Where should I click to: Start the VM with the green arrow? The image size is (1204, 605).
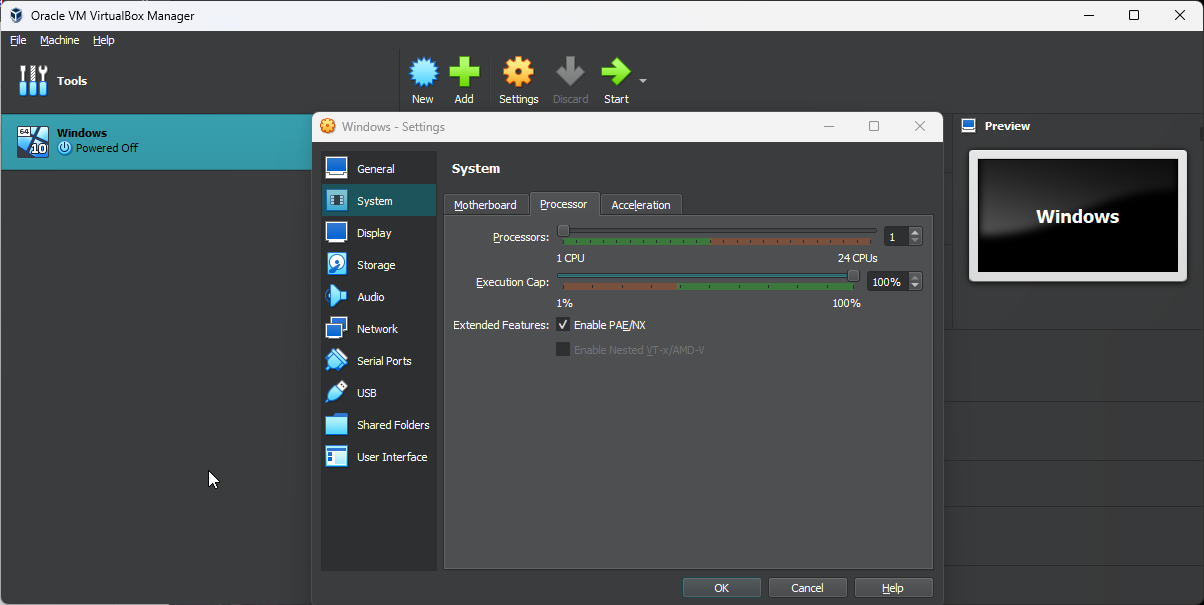[616, 72]
